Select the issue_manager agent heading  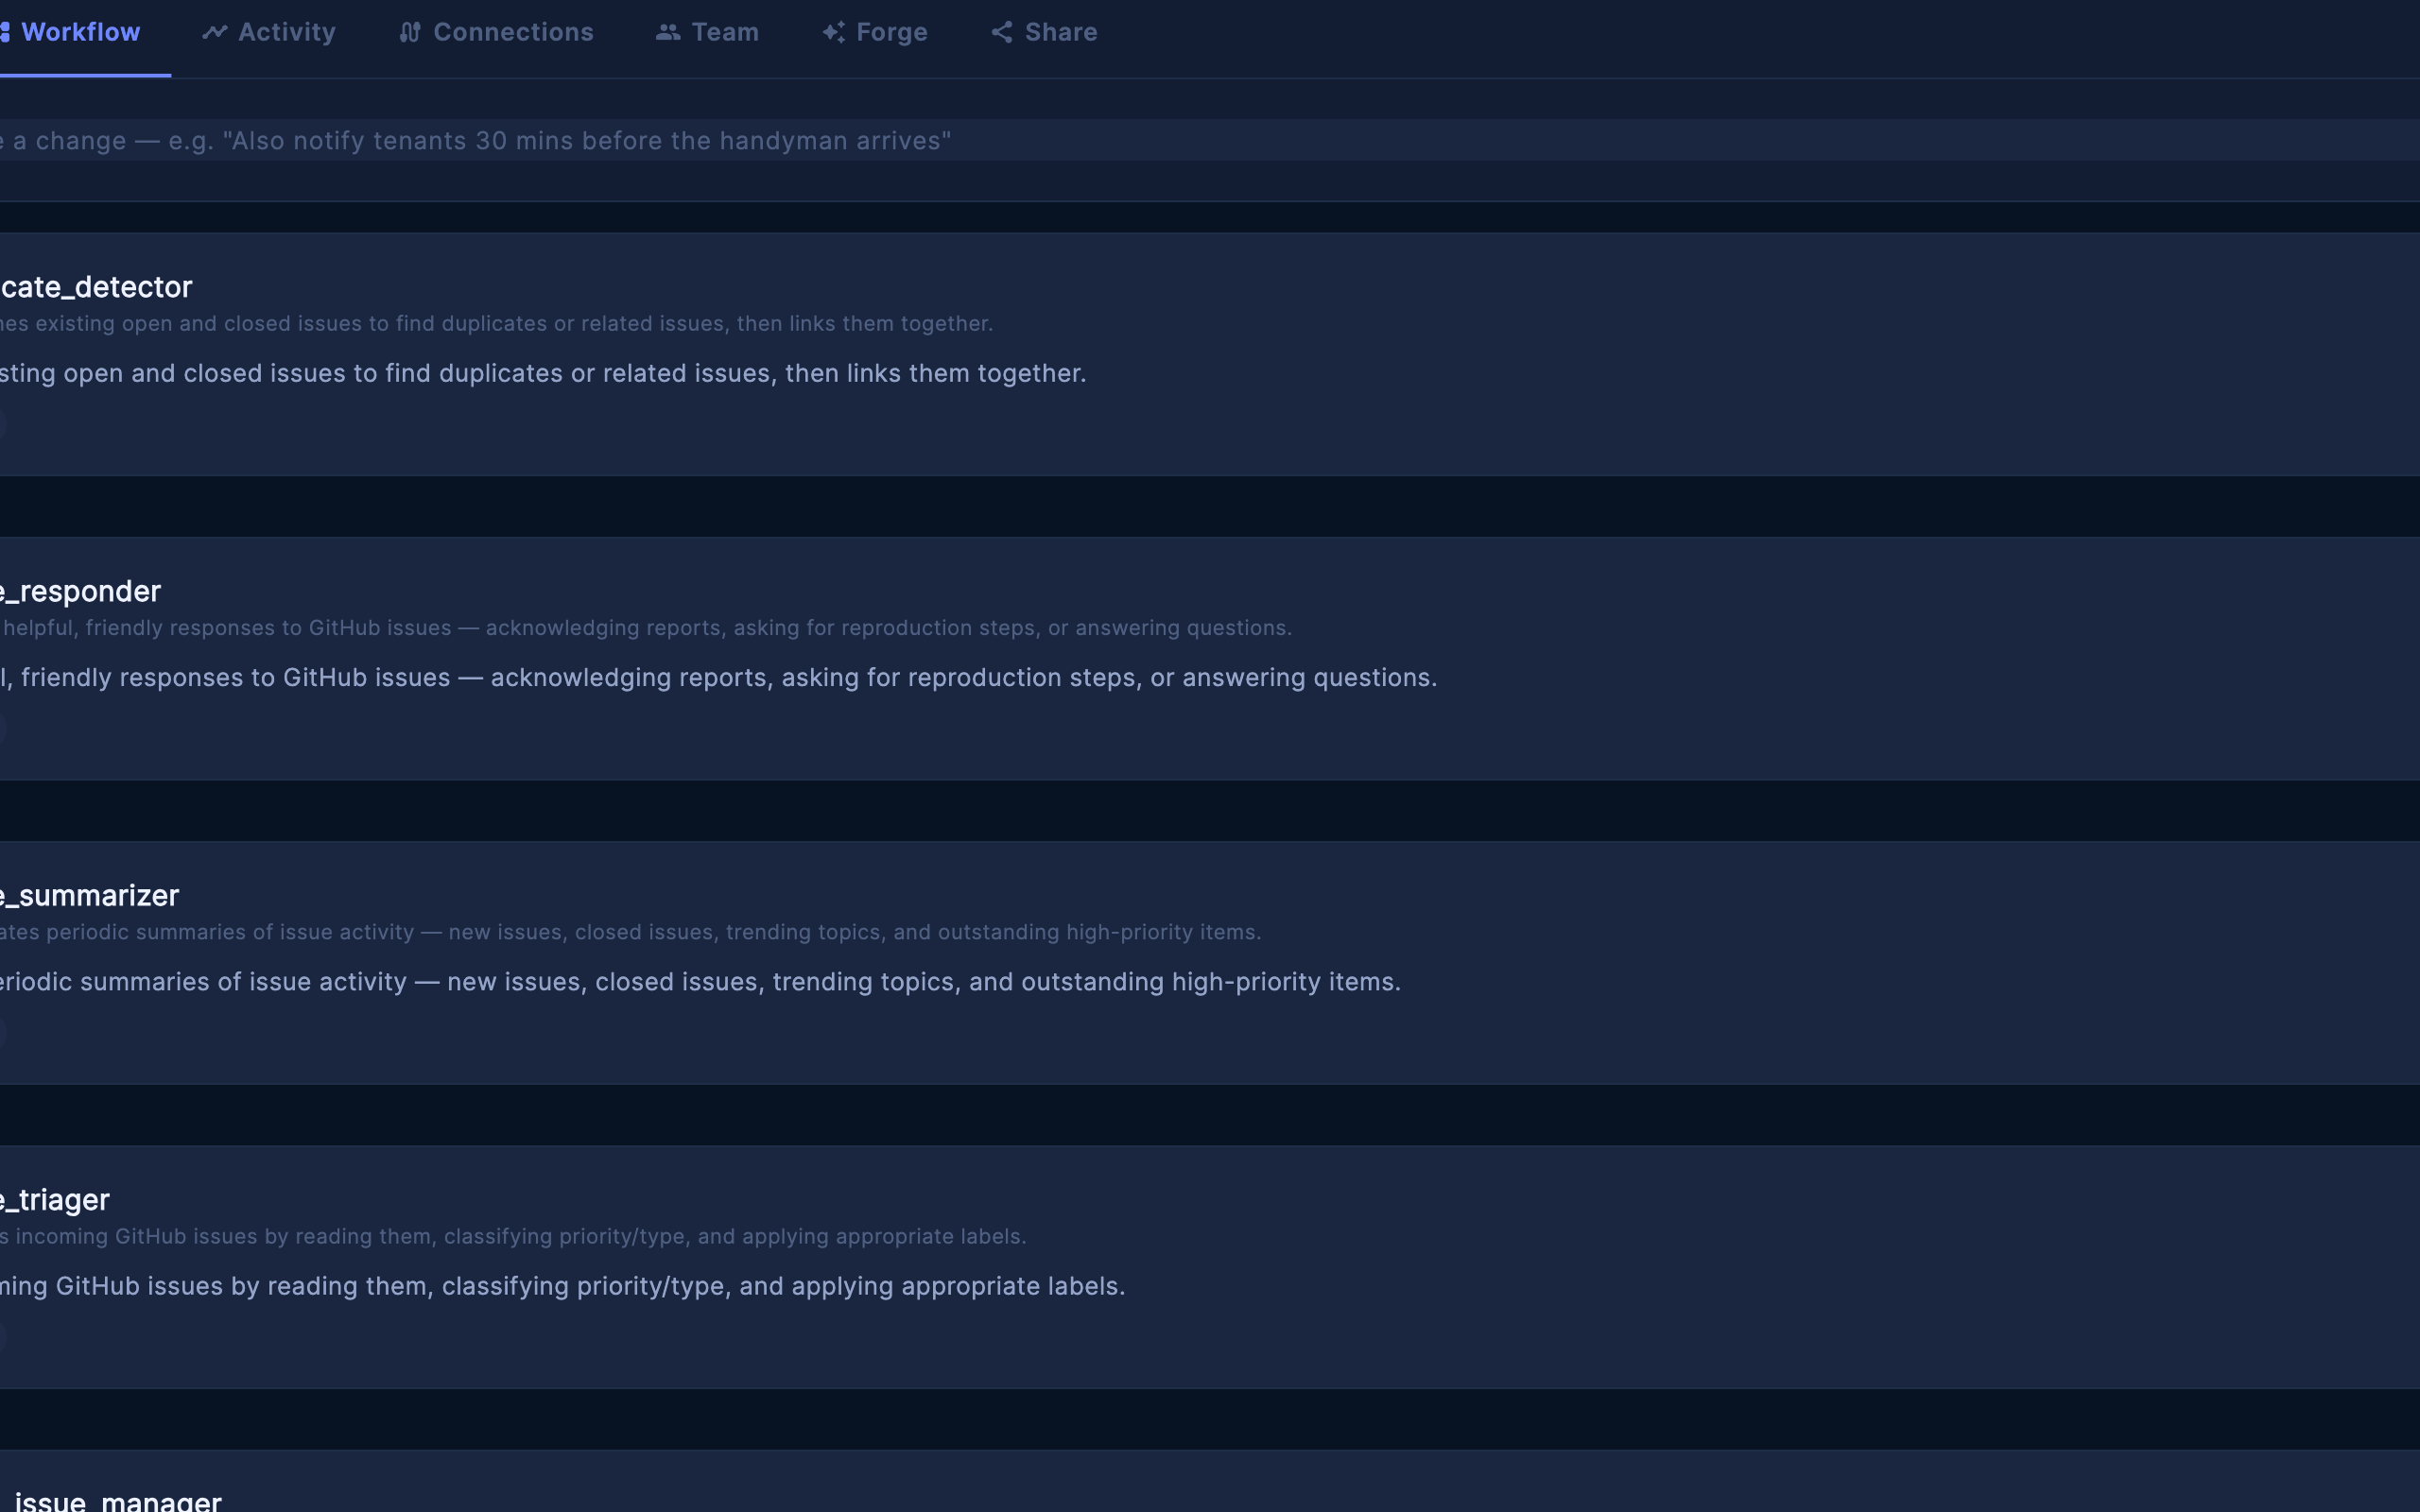tap(118, 1500)
